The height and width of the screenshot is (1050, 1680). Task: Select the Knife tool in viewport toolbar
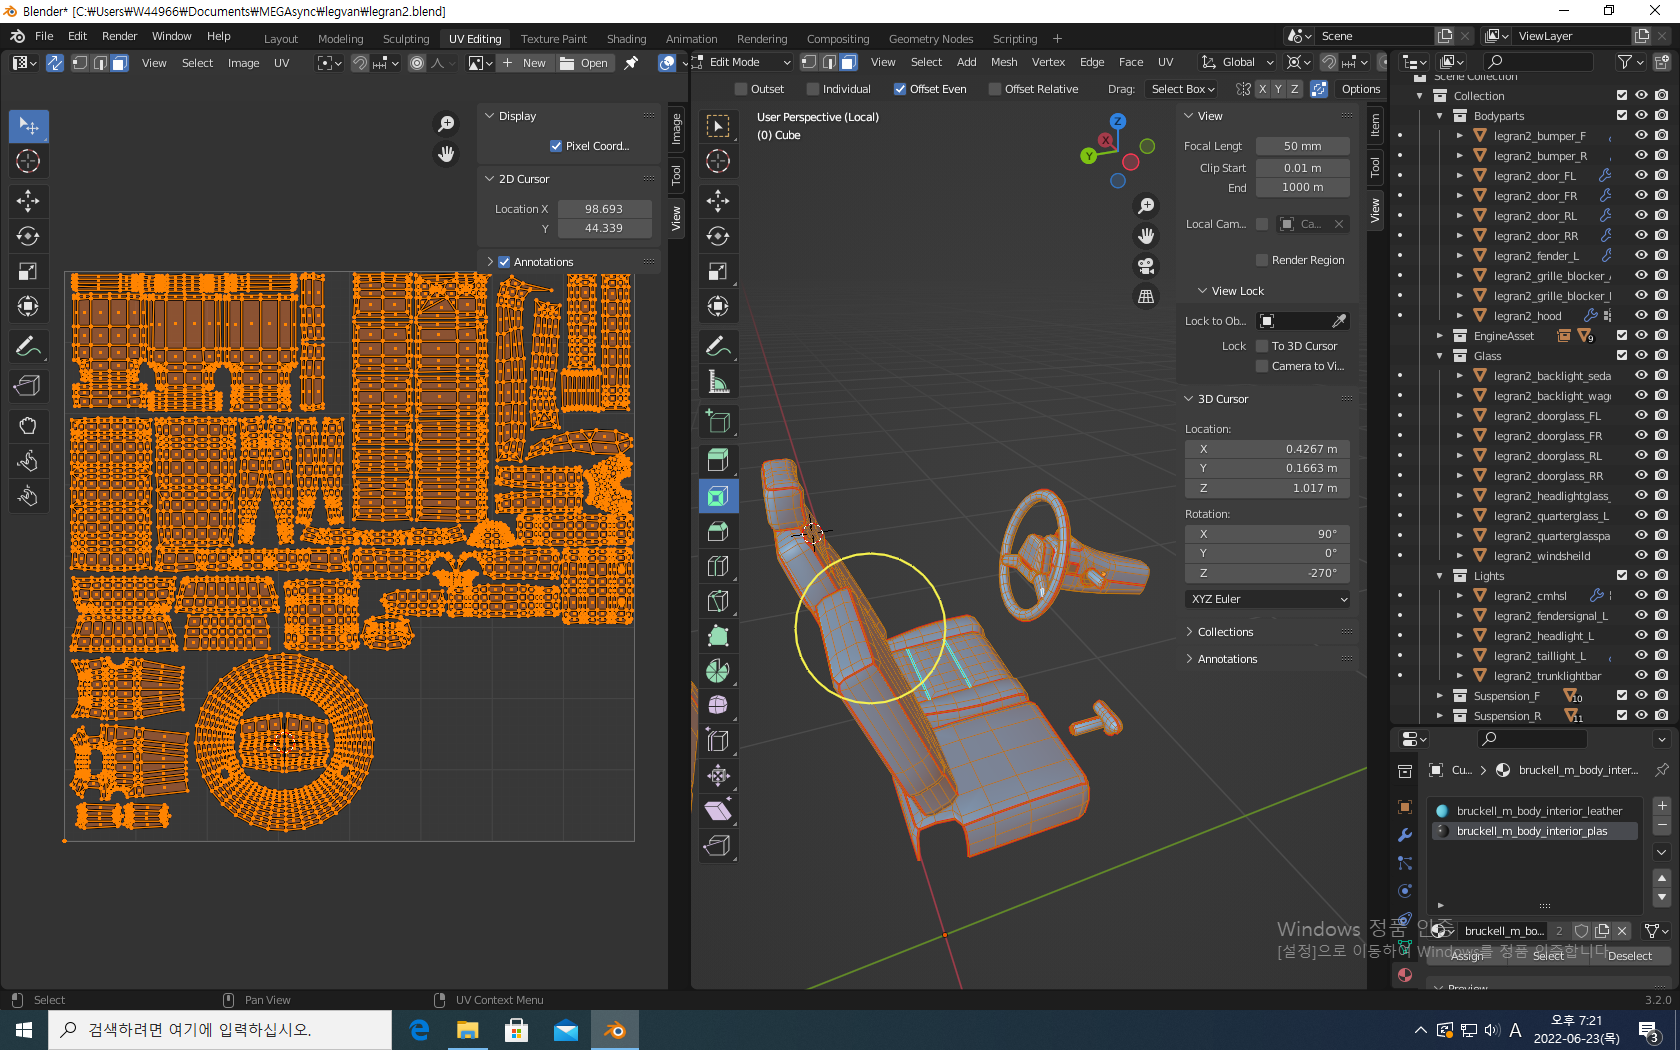pyautogui.click(x=718, y=601)
